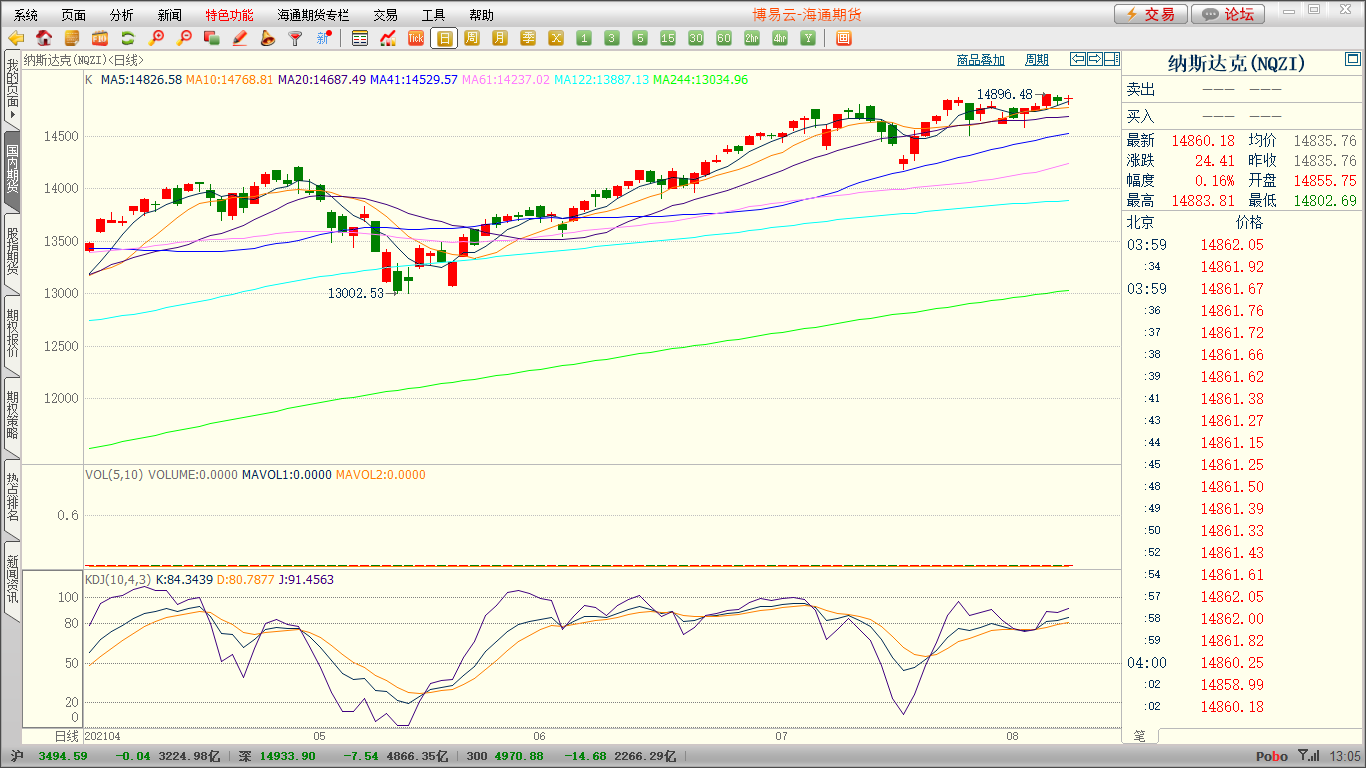Open the 分析 menu
The width and height of the screenshot is (1366, 768).
tap(122, 15)
